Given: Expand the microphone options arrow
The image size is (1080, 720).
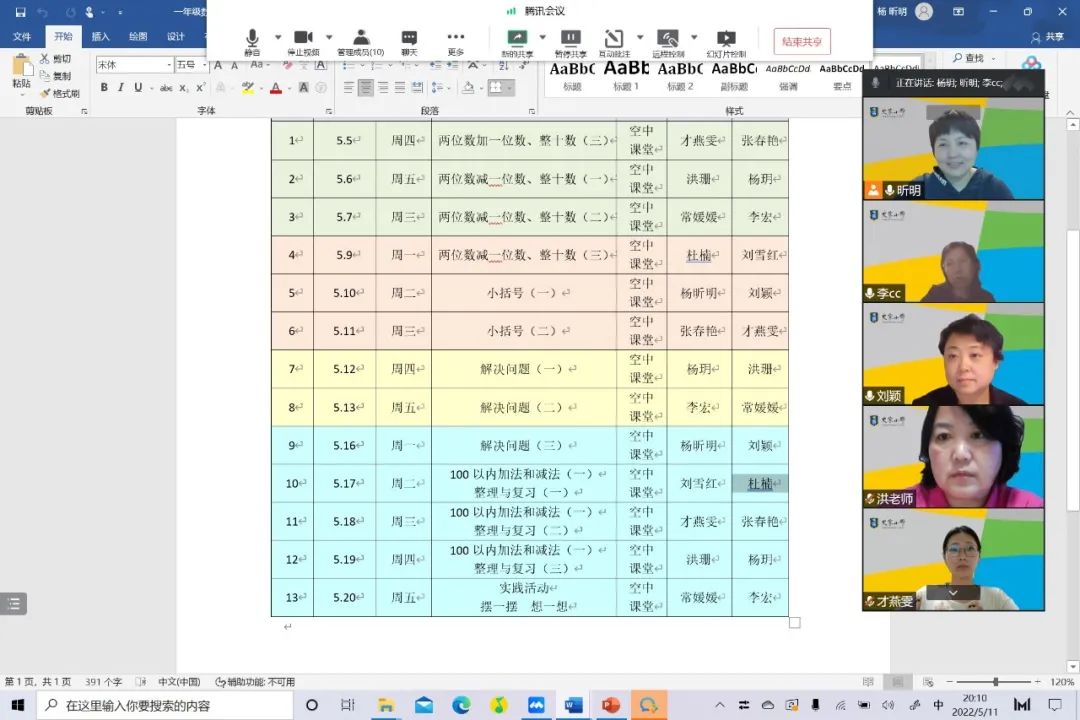Looking at the screenshot, I should pos(278,37).
